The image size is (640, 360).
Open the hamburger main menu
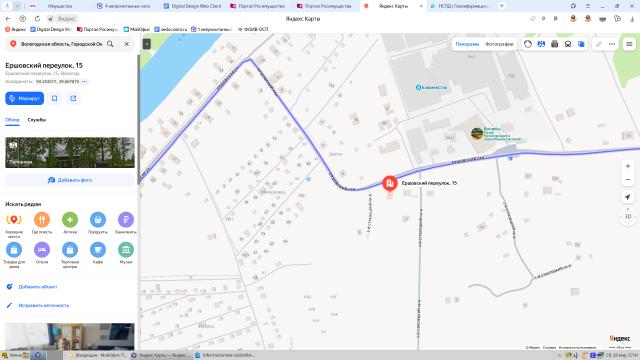point(629,44)
